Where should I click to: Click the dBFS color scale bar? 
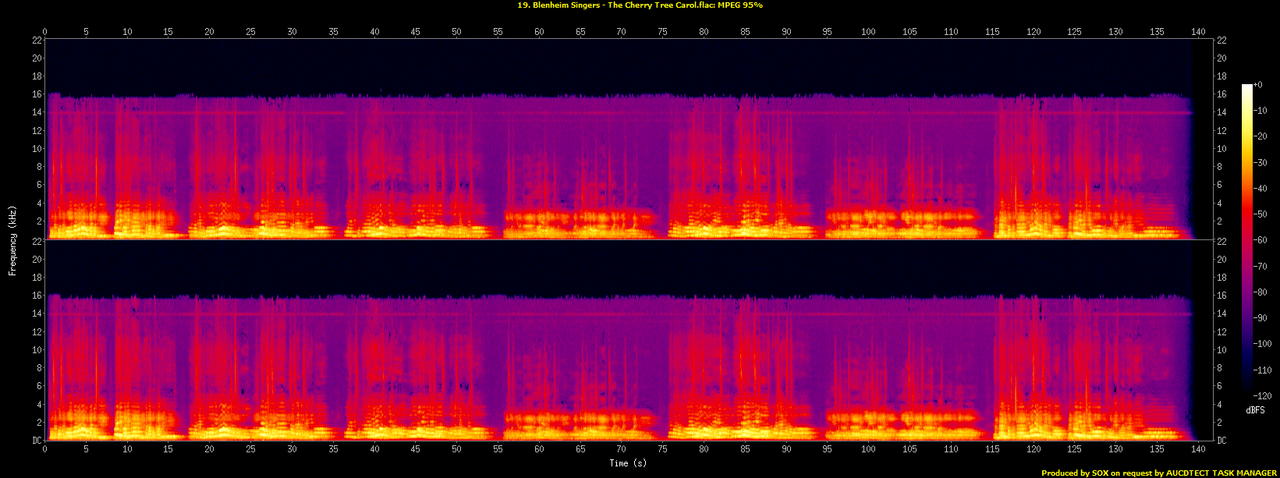[1247, 239]
